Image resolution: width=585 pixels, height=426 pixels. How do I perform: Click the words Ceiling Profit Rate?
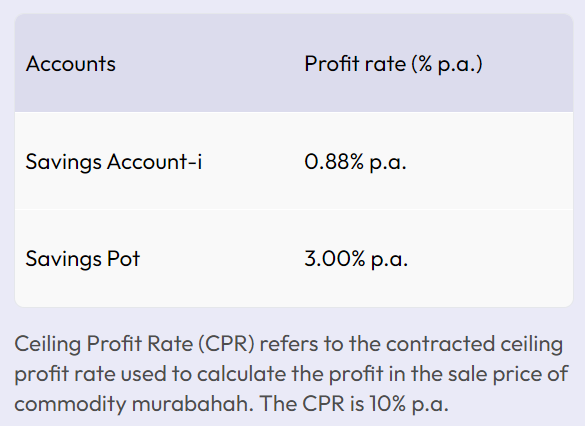click(103, 344)
